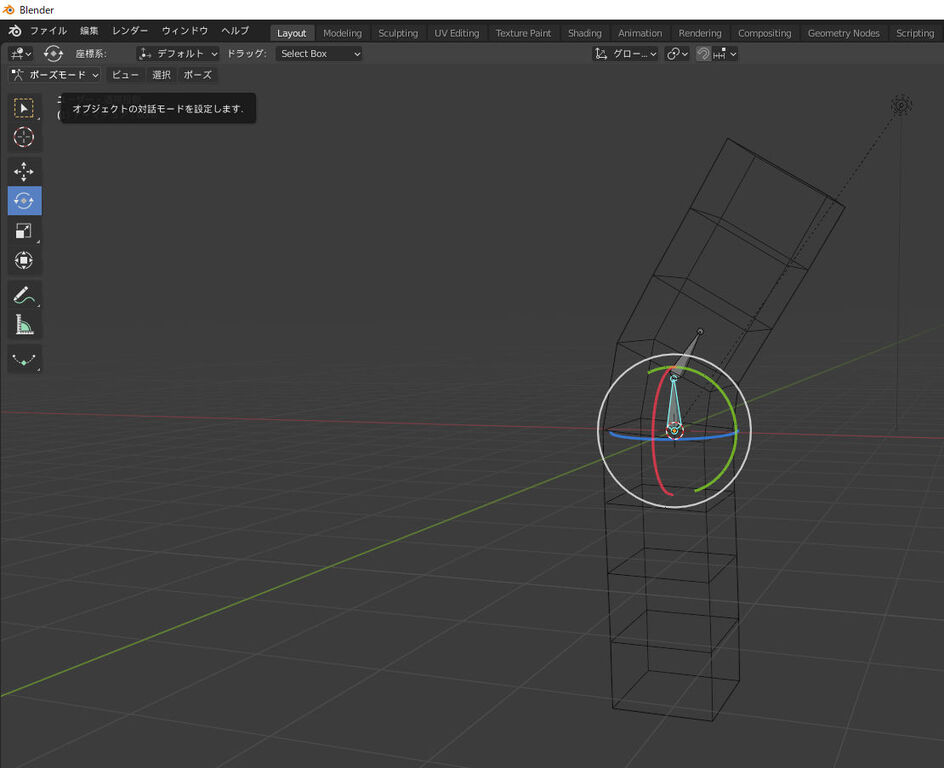Select the Measure ruler tool
944x768 pixels.
pos(24,324)
